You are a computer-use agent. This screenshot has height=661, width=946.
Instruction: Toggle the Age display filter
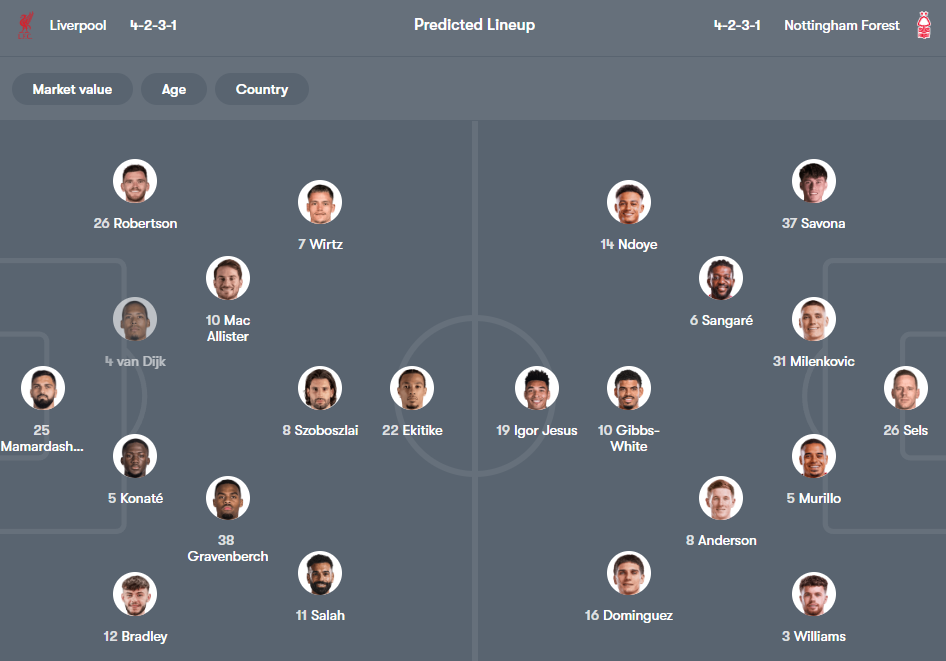173,88
